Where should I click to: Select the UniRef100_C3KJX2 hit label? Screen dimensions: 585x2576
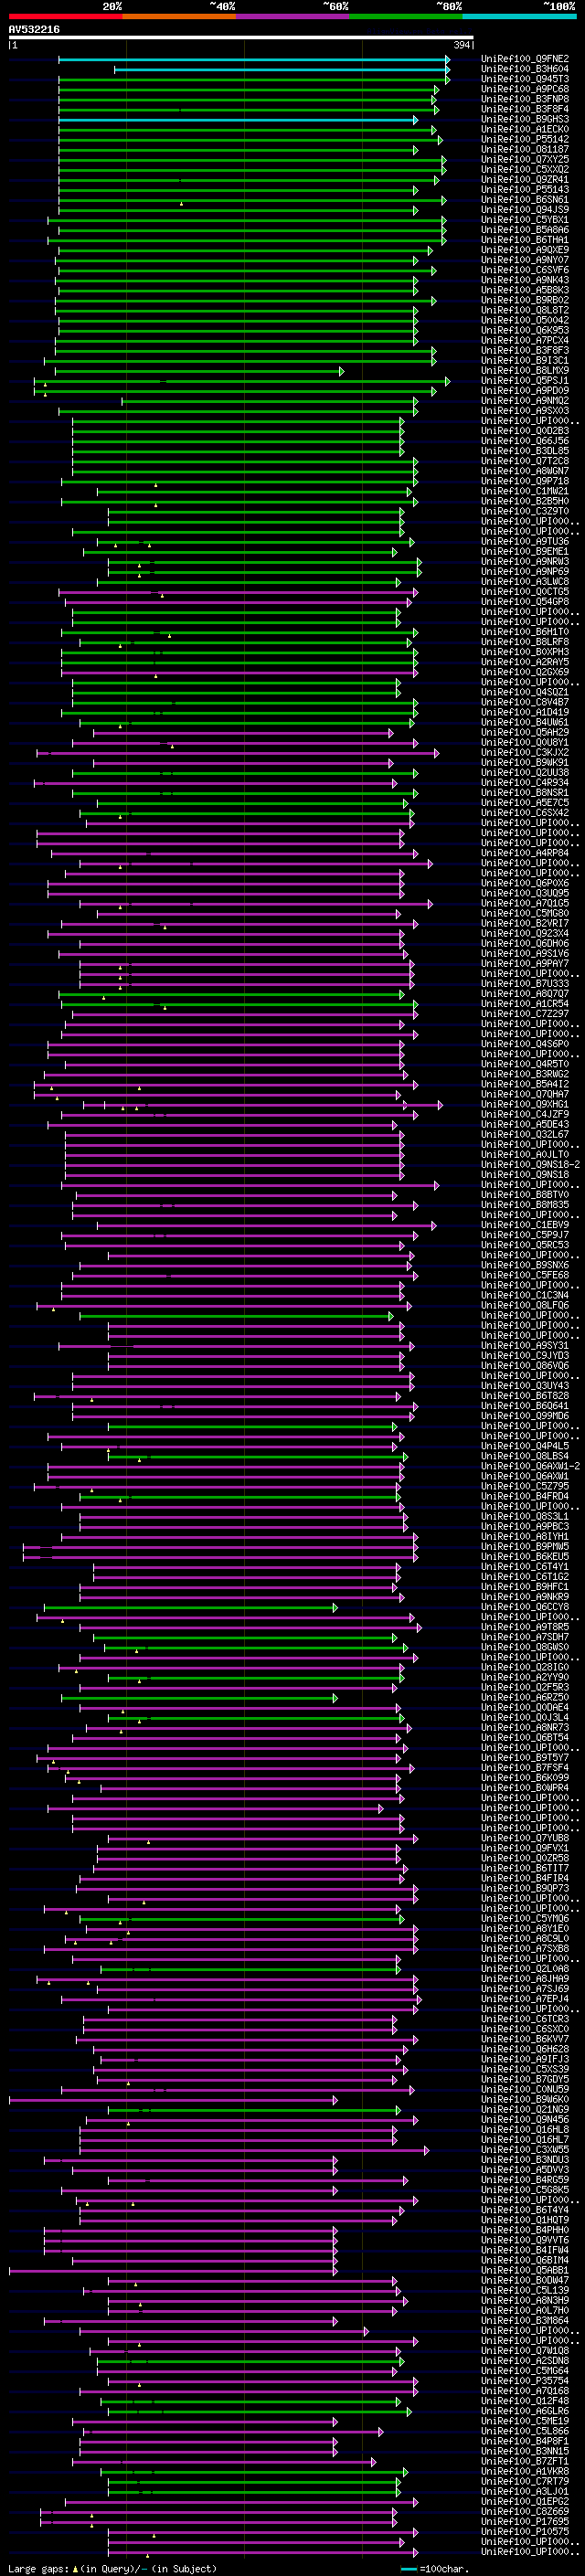tap(525, 752)
